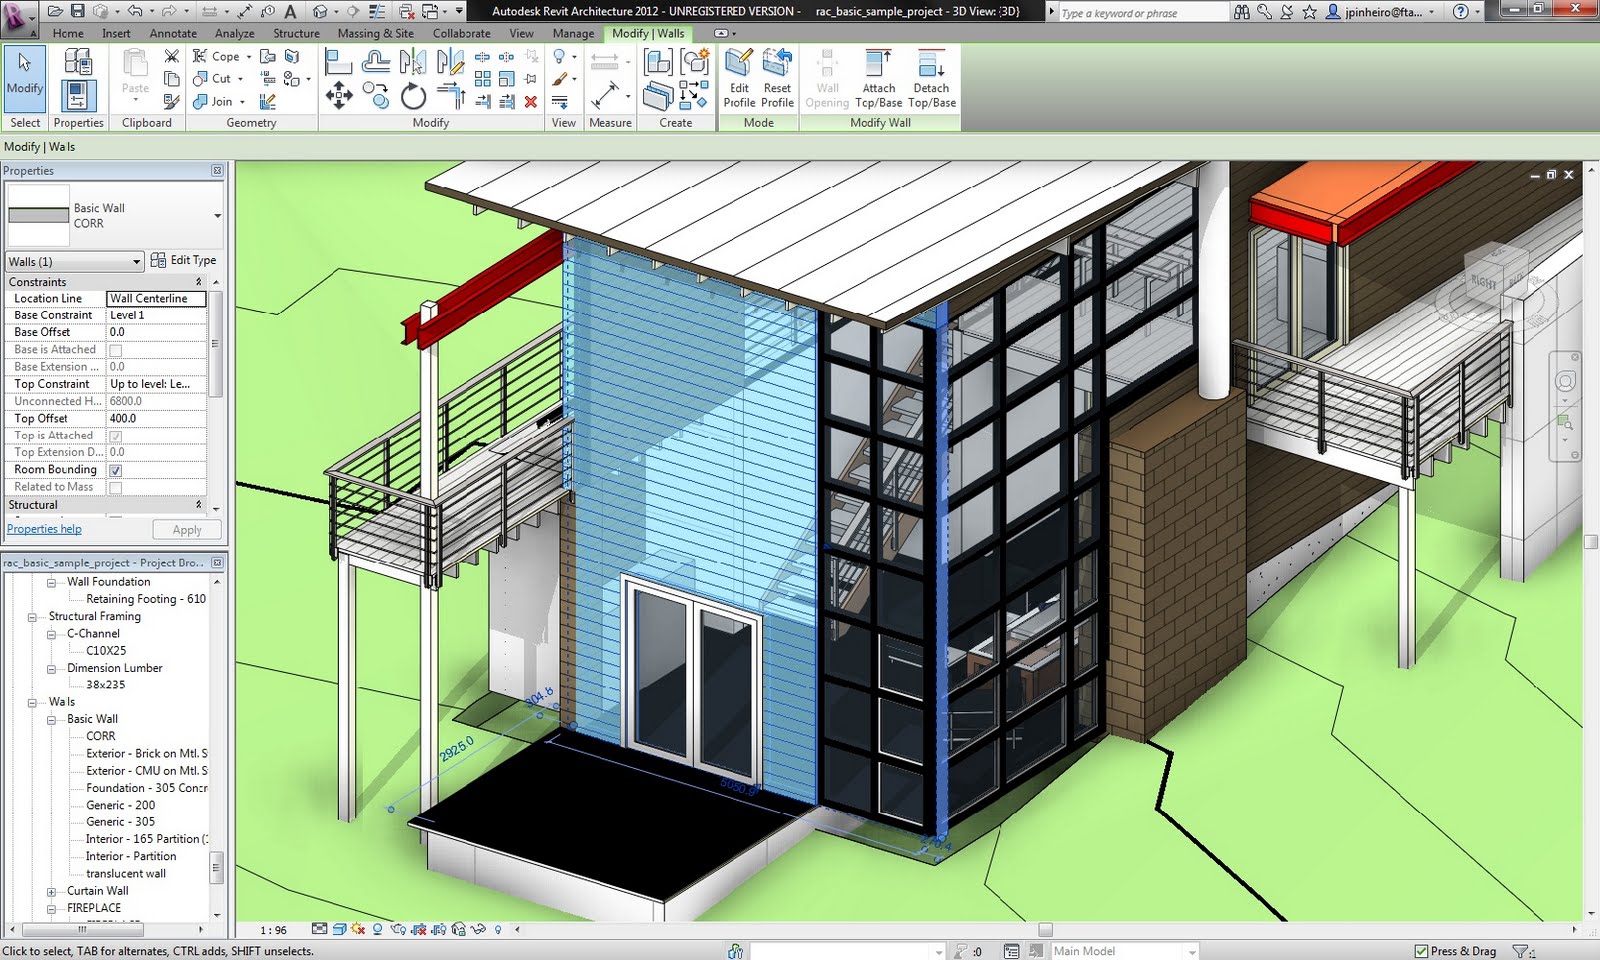This screenshot has height=960, width=1600.
Task: Click the Apply button in Properties
Action: tap(186, 529)
